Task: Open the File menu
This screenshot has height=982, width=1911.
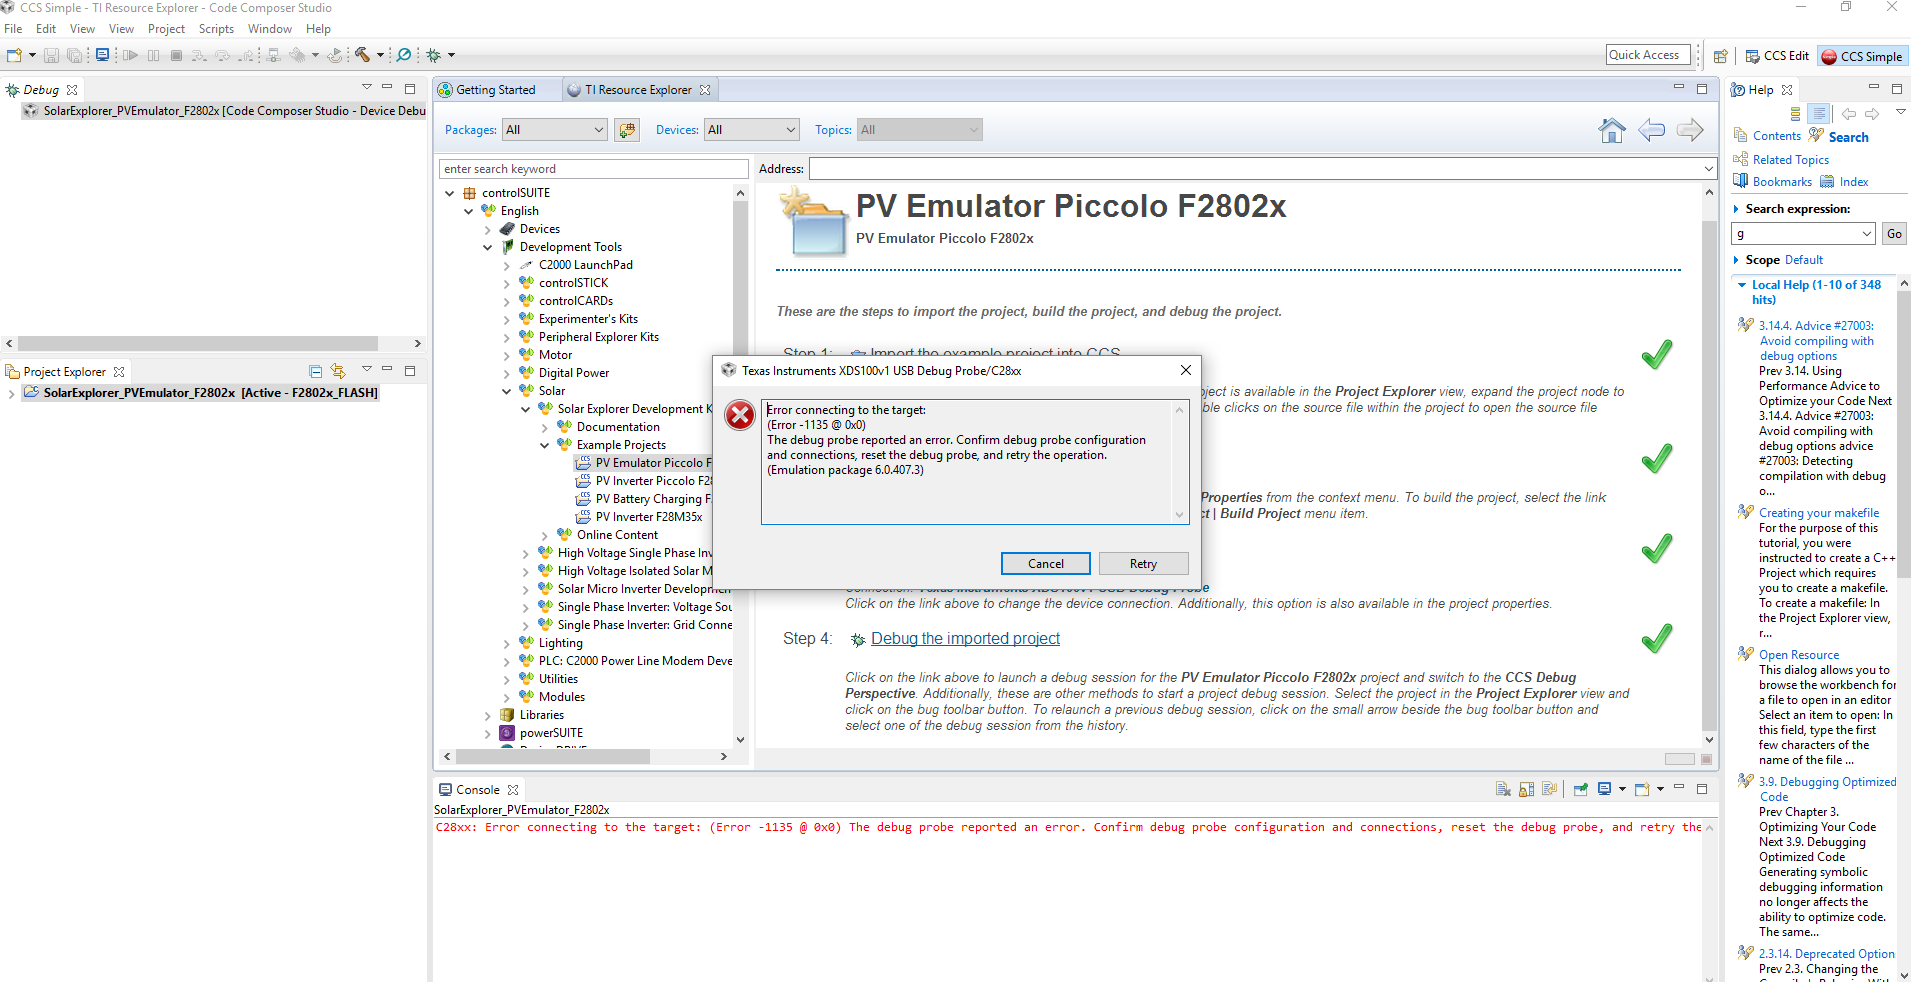Action: (13, 29)
